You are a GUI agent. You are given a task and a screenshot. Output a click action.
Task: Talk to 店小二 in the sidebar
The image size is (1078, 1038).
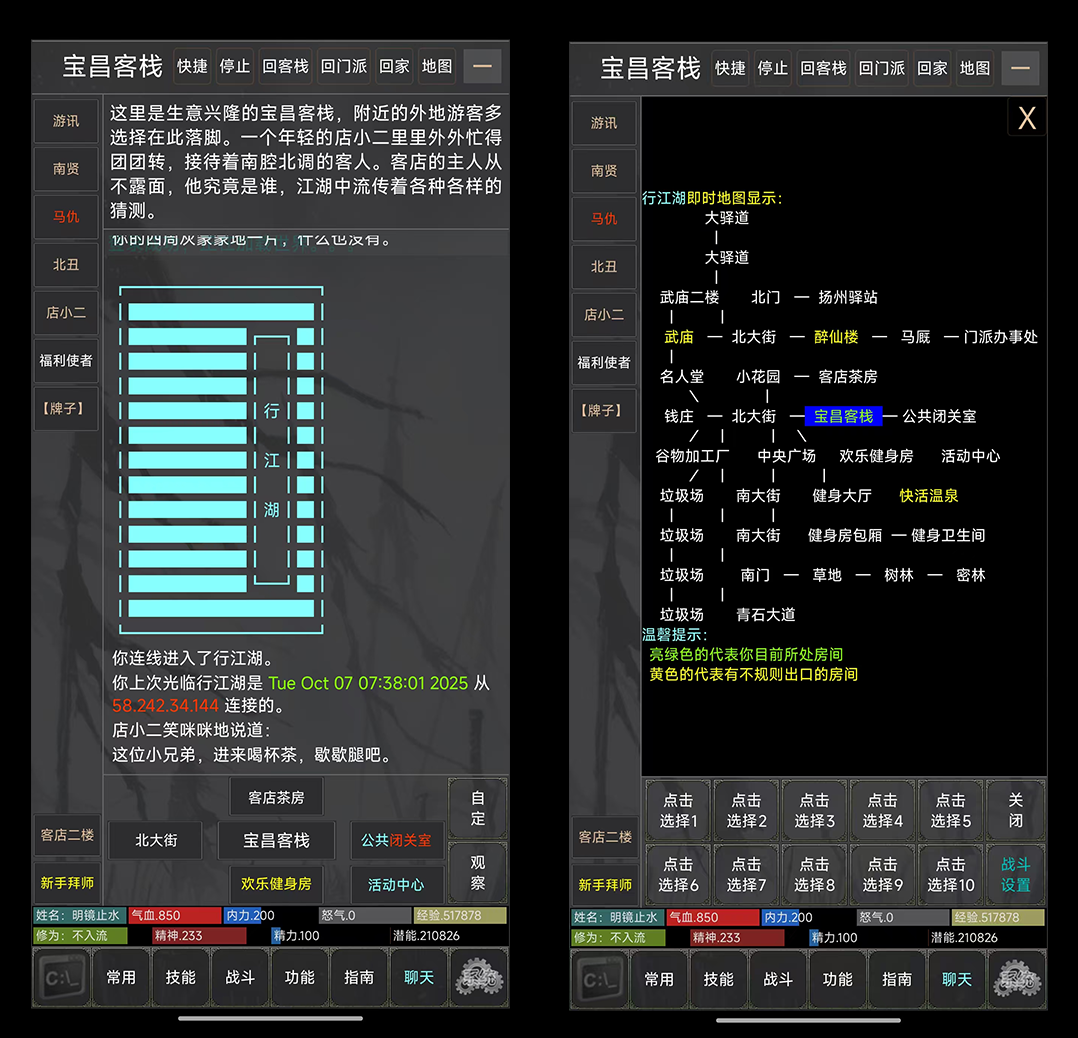click(66, 313)
